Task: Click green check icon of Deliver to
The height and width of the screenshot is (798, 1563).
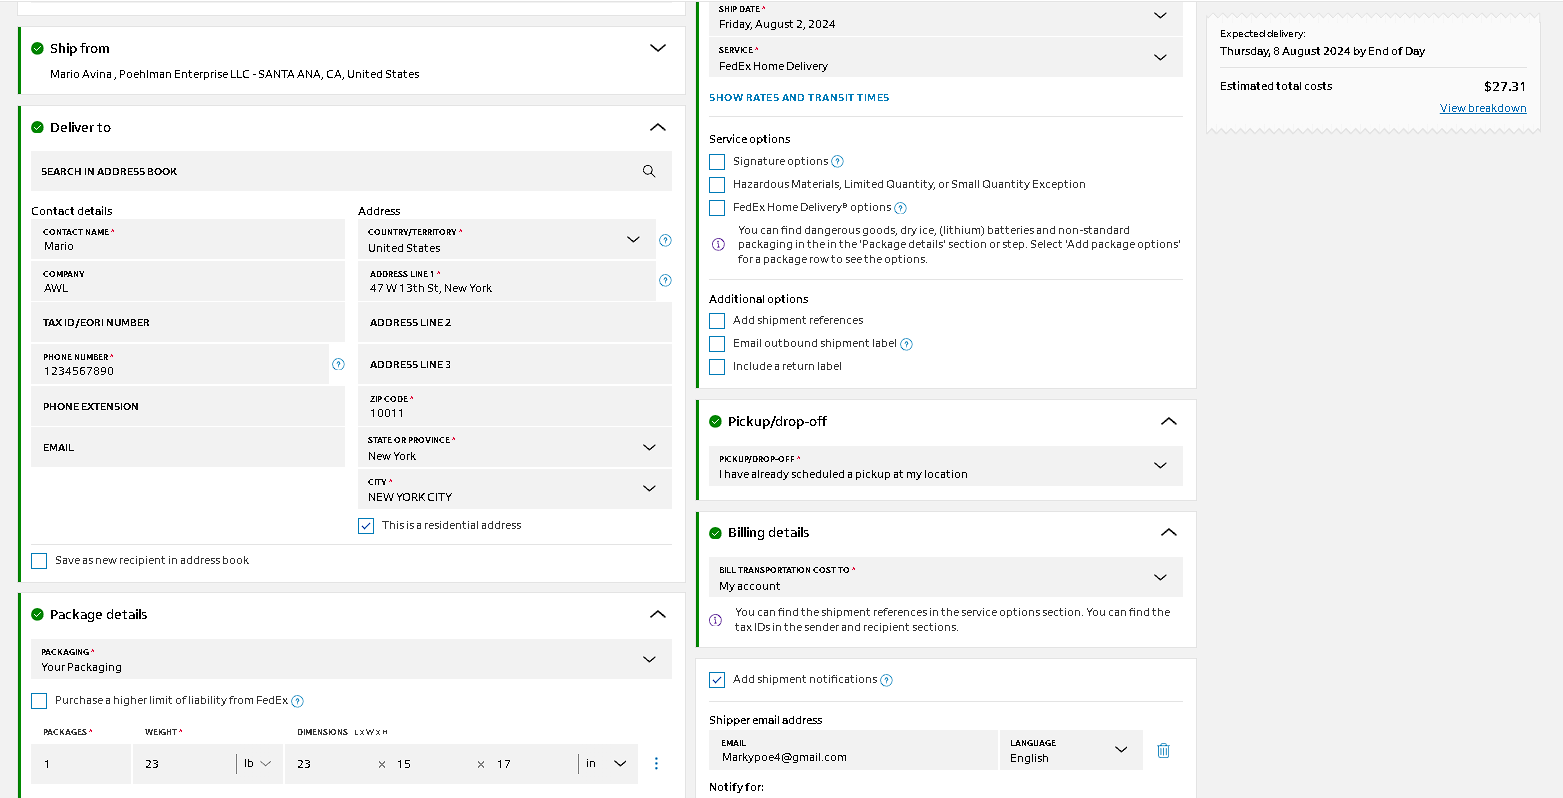Action: point(38,127)
